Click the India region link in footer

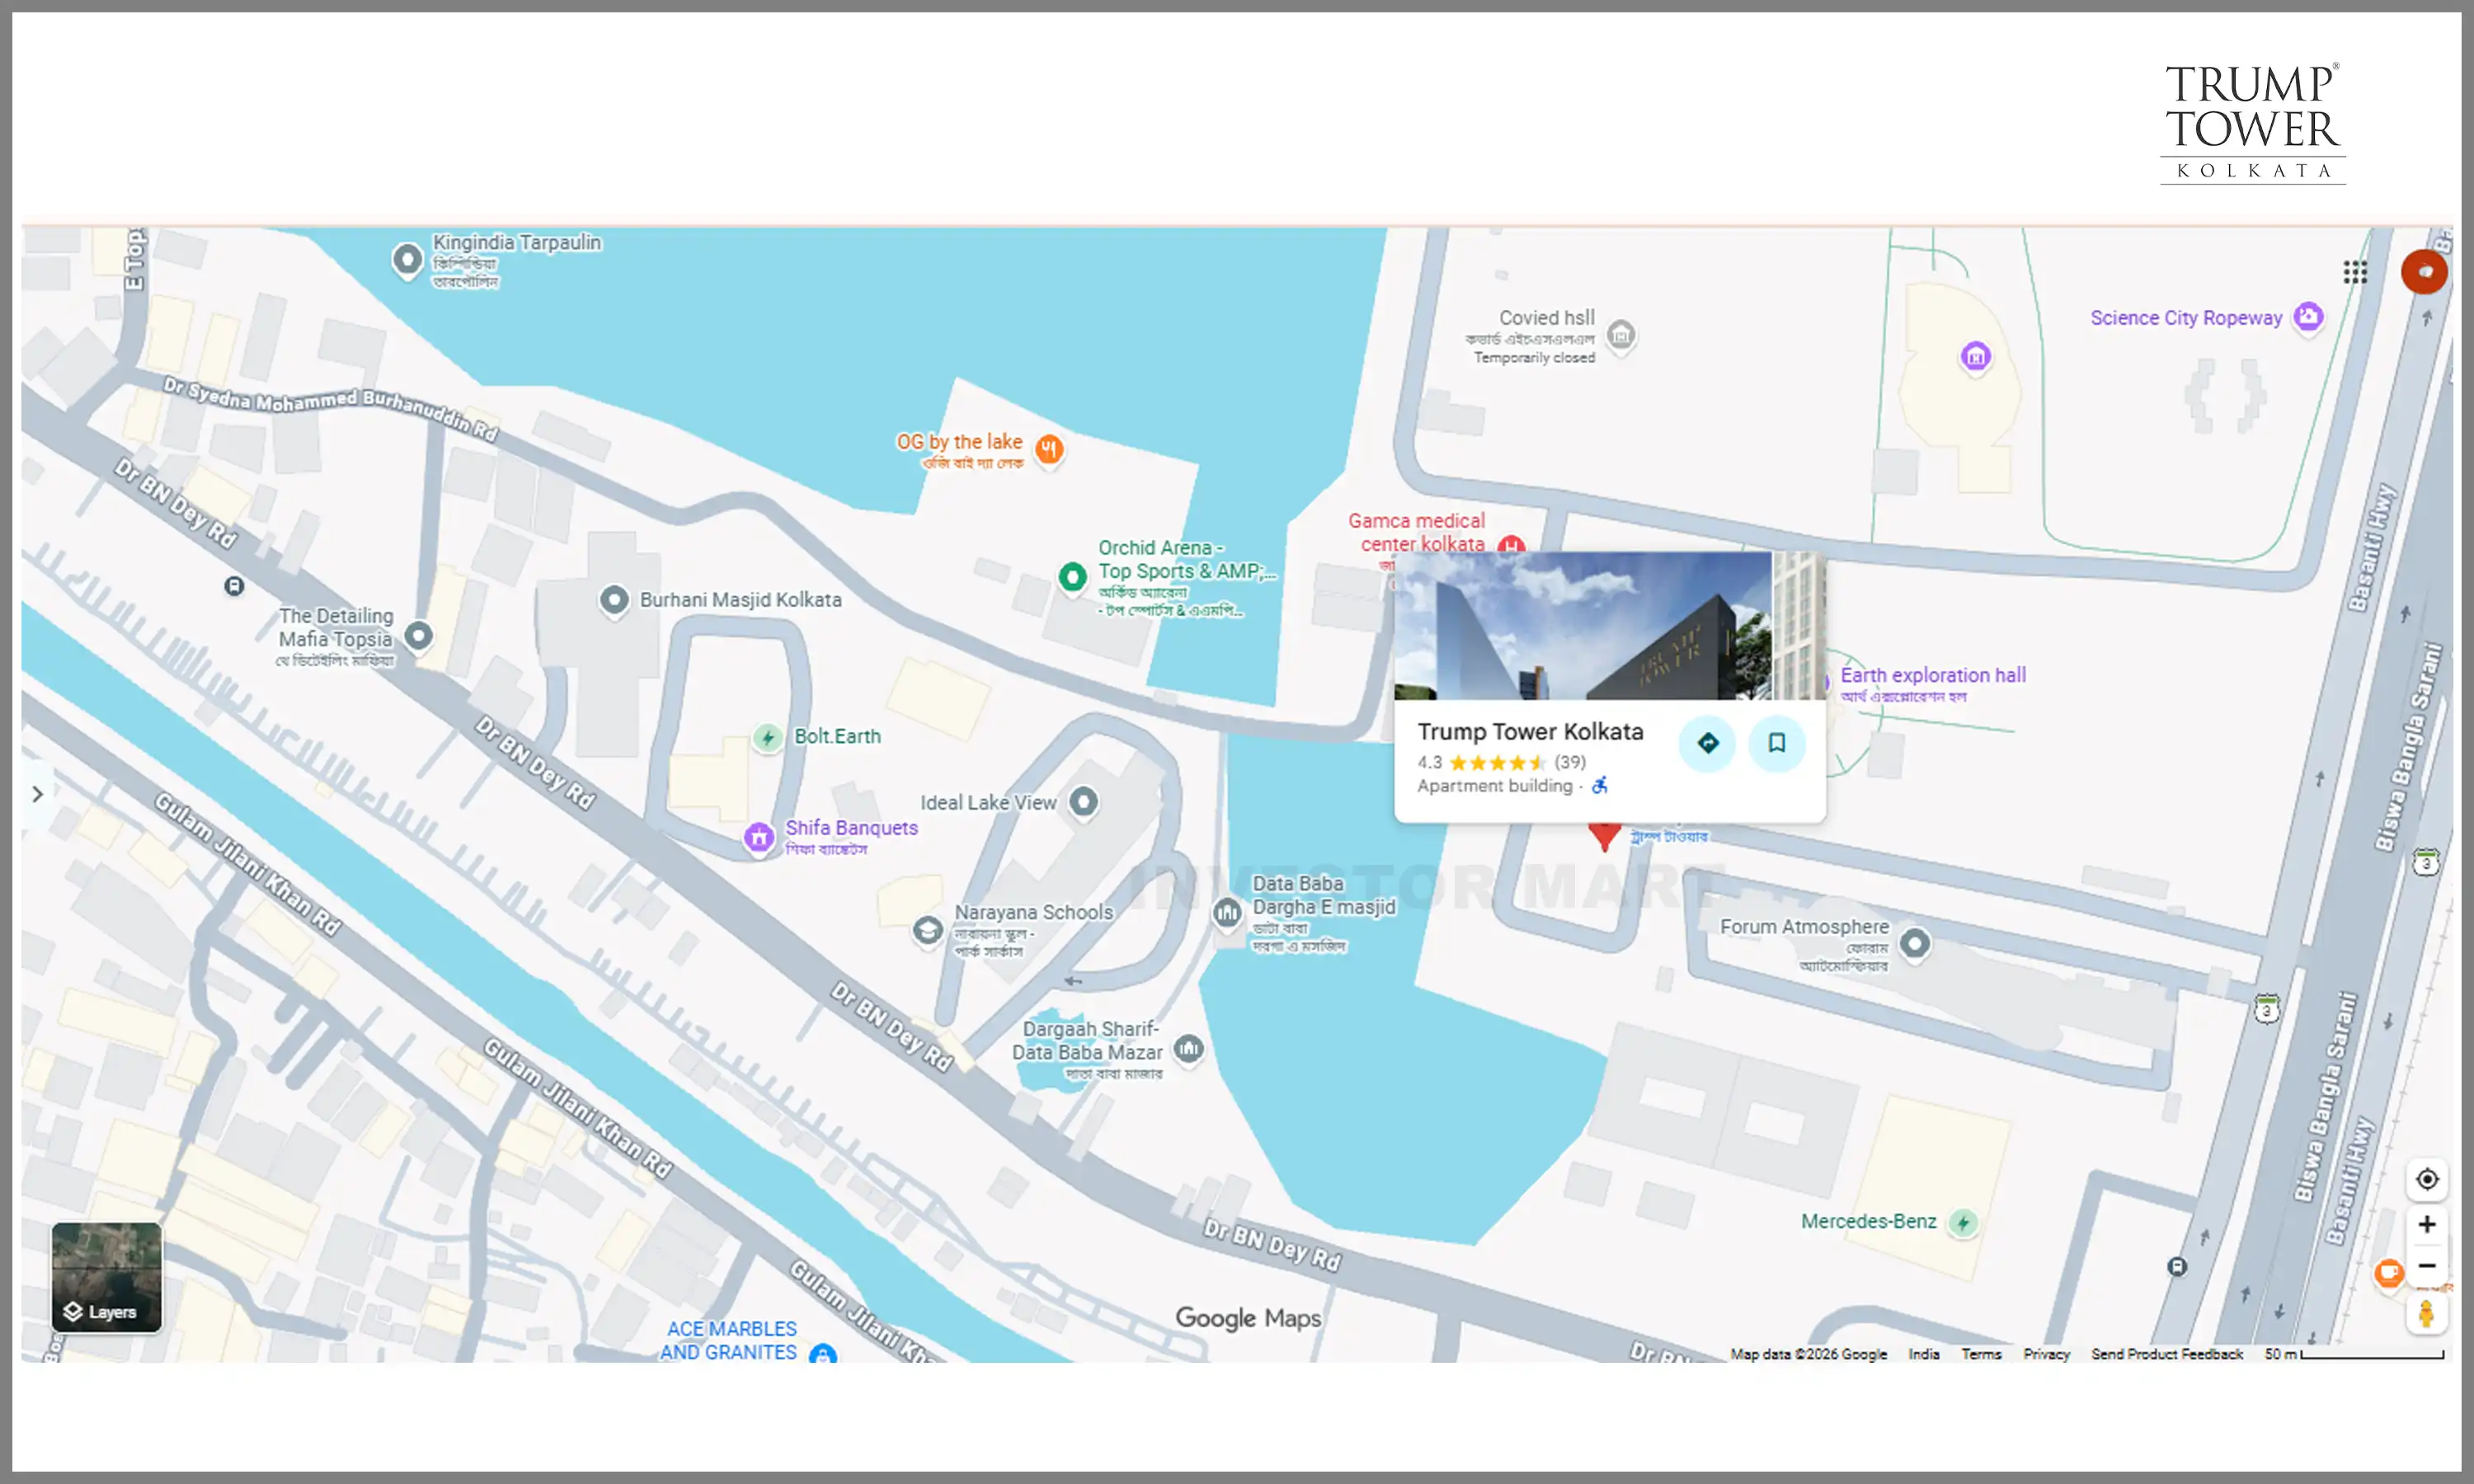pos(1924,1354)
